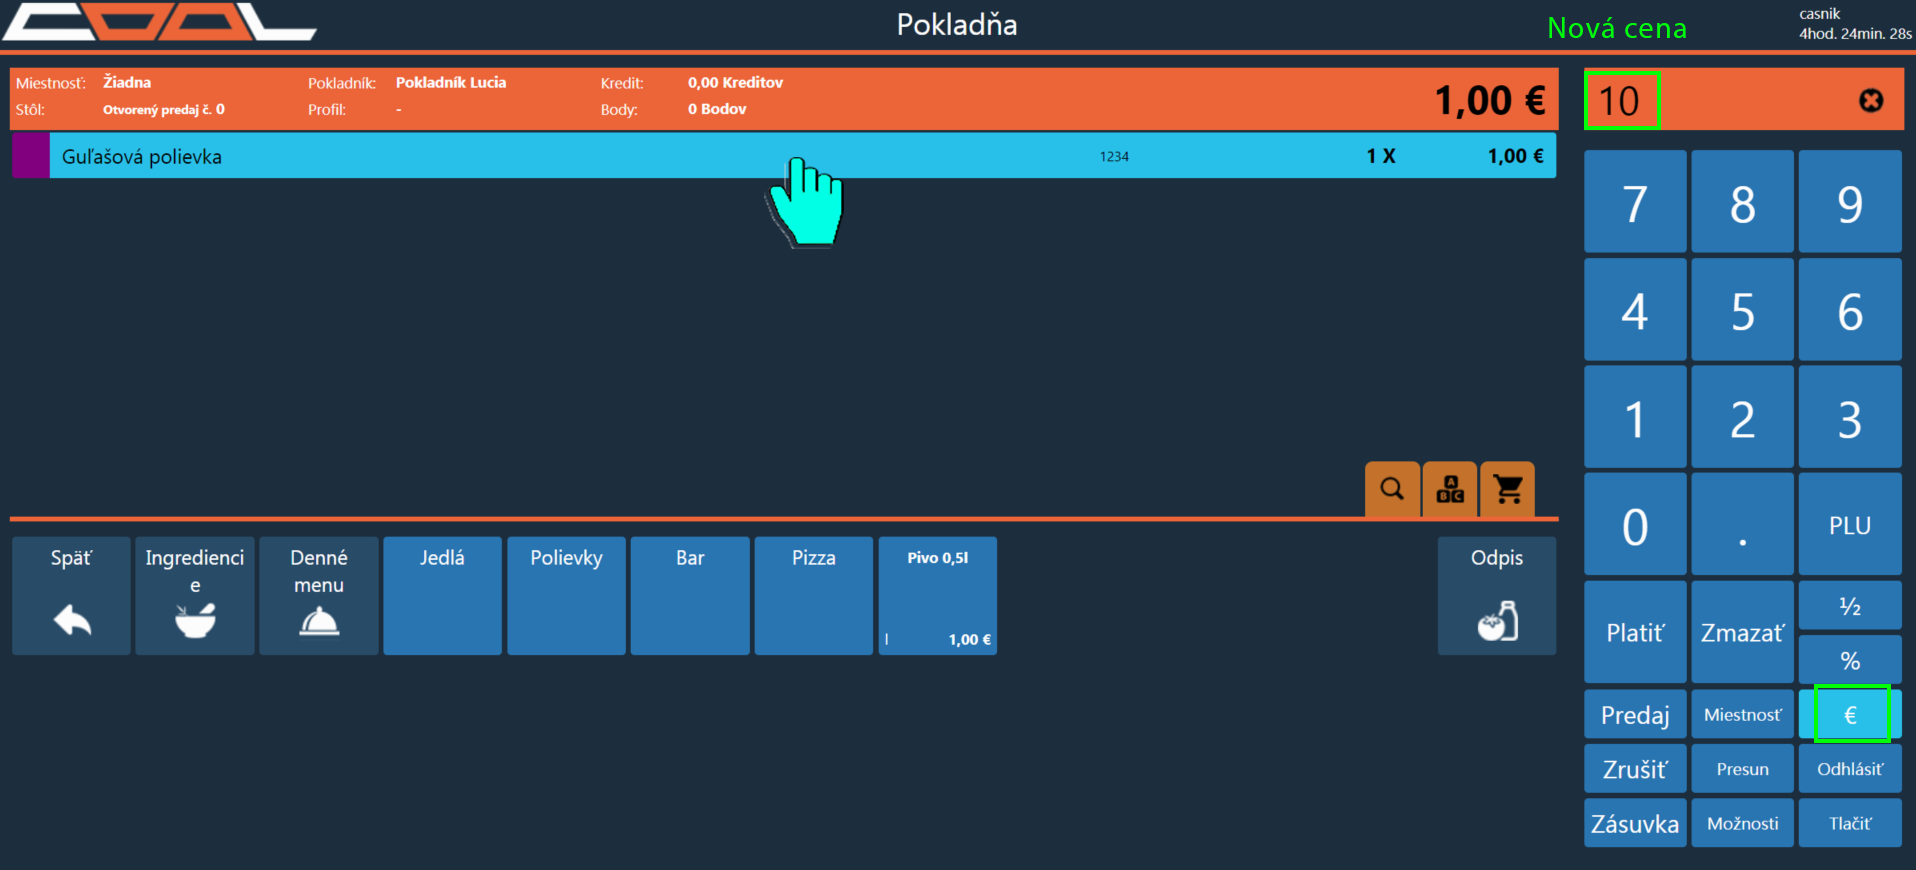This screenshot has height=870, width=1916.
Task: Switch to the Pizza category
Action: point(813,596)
